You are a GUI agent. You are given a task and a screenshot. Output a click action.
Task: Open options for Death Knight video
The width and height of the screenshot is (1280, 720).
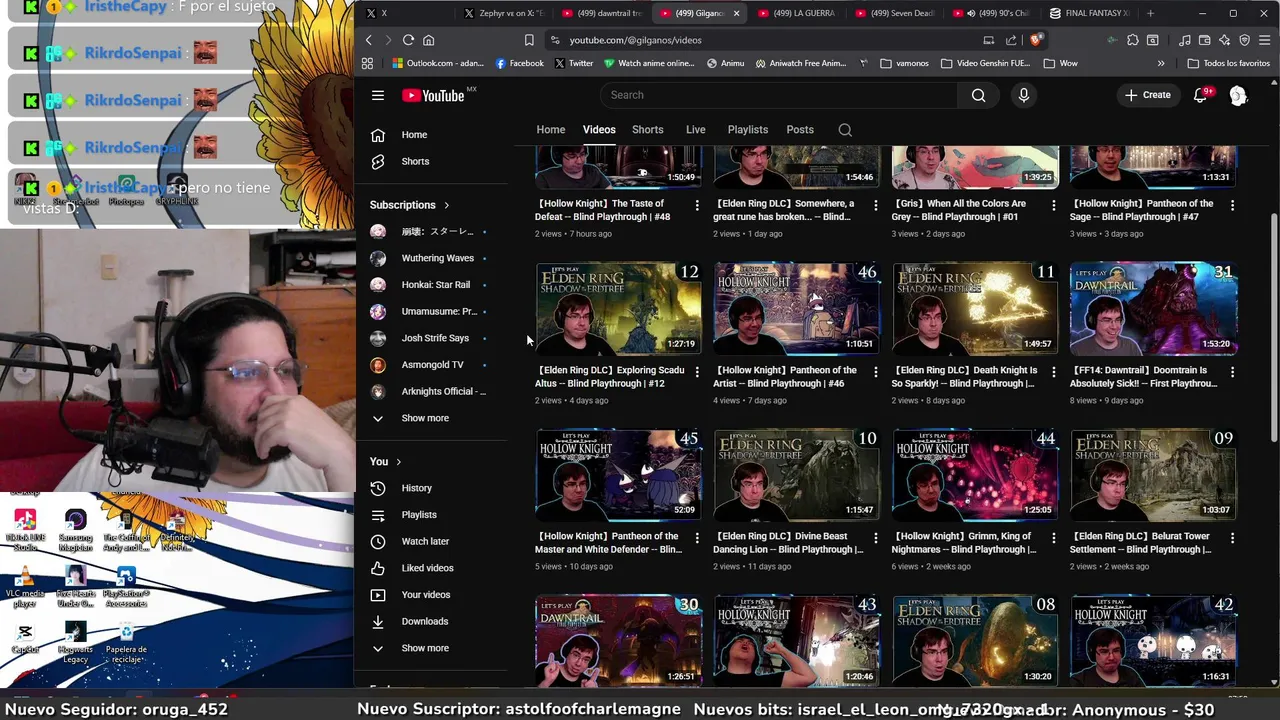(1053, 372)
